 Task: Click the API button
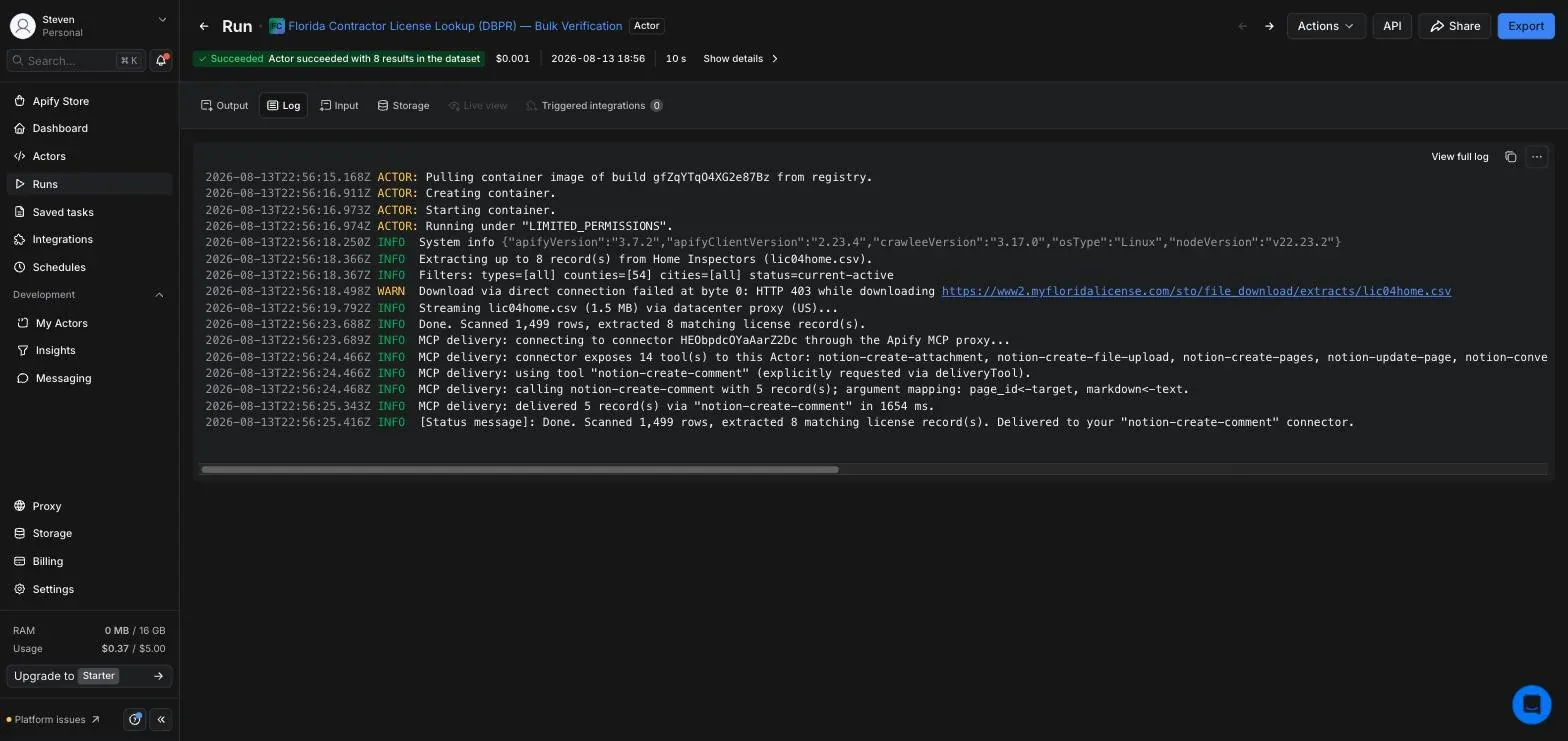click(1392, 26)
